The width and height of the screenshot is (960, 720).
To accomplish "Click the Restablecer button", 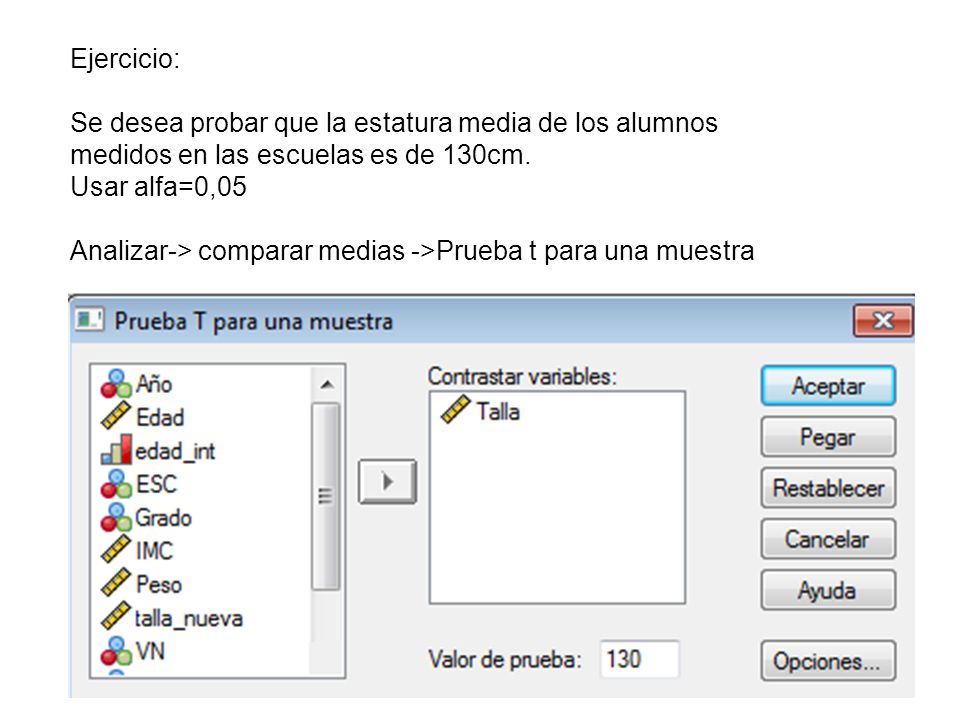I will [x=828, y=488].
